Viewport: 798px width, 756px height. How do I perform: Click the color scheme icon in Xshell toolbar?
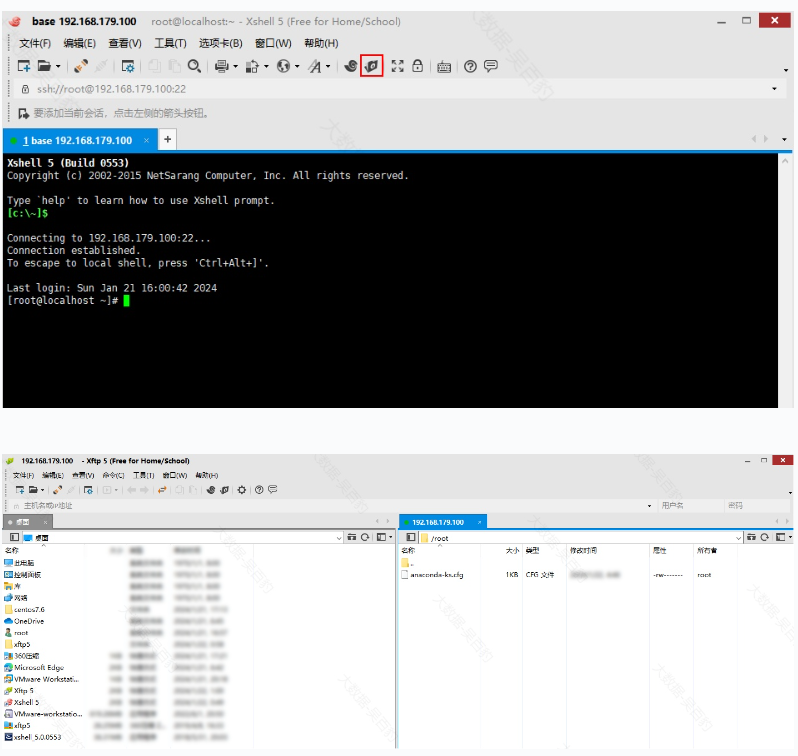252,66
